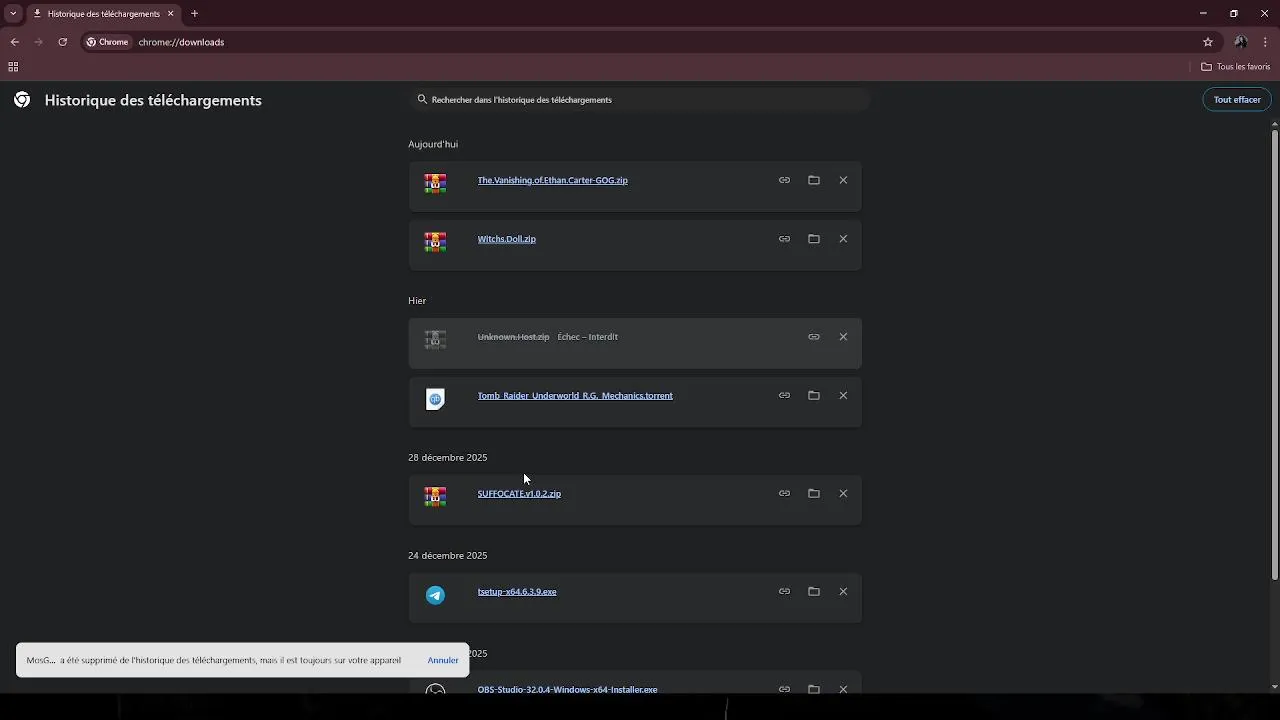The image size is (1280, 720).
Task: Copy download link for SUFFOCATE.v1.0.2.zip
Action: tap(784, 493)
